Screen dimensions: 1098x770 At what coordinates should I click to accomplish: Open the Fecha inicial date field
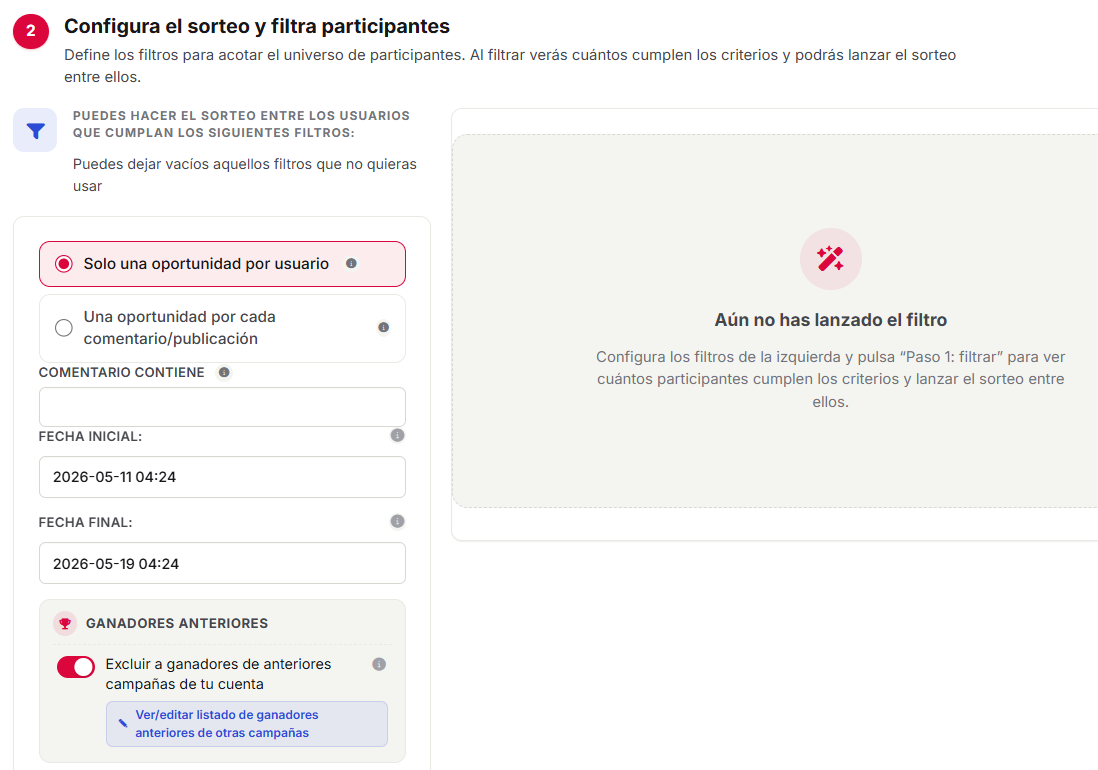(x=222, y=477)
